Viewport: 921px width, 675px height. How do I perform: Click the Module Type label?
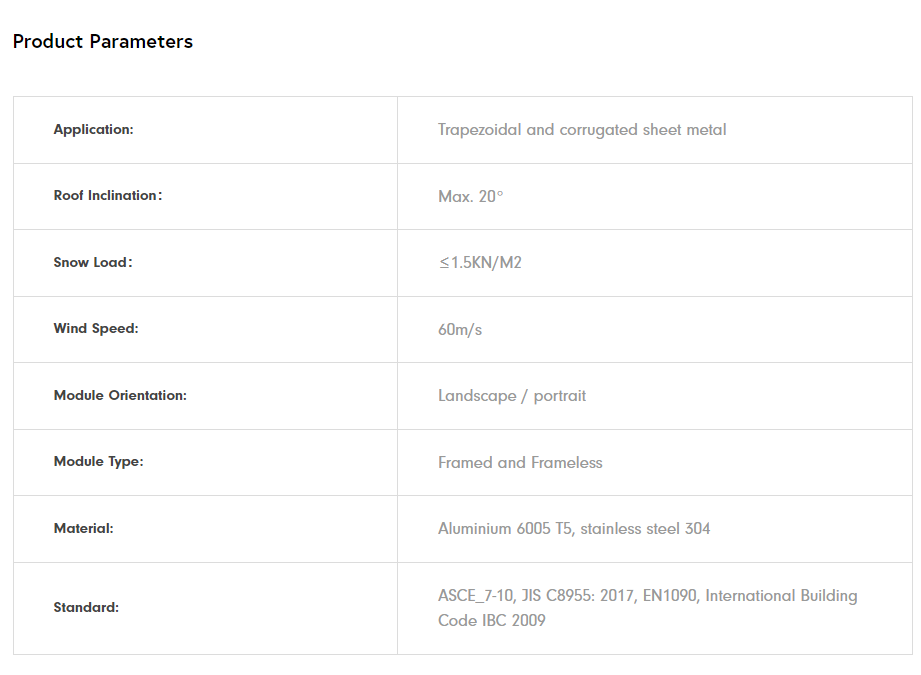point(98,462)
